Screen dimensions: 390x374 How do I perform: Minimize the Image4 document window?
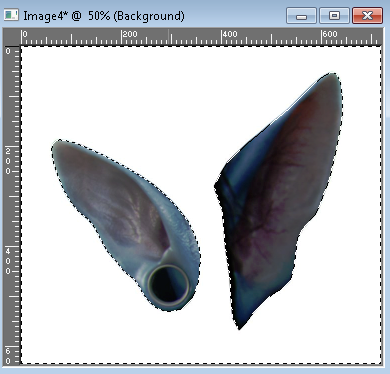pyautogui.click(x=301, y=16)
